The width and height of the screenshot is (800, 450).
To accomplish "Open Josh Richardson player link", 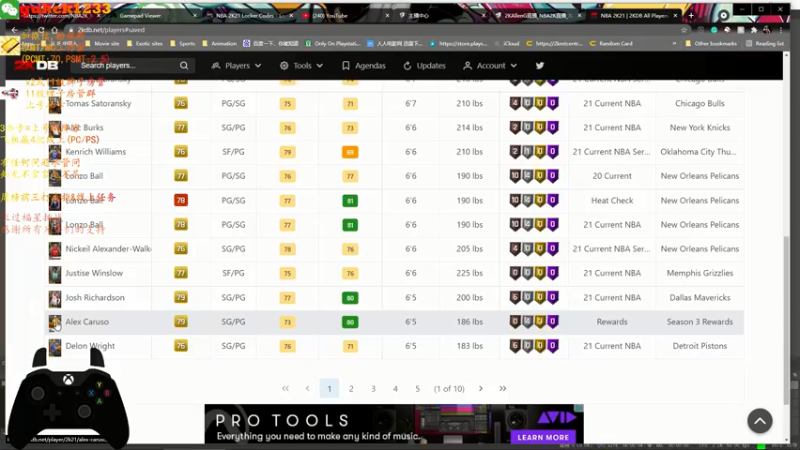I will (x=95, y=297).
